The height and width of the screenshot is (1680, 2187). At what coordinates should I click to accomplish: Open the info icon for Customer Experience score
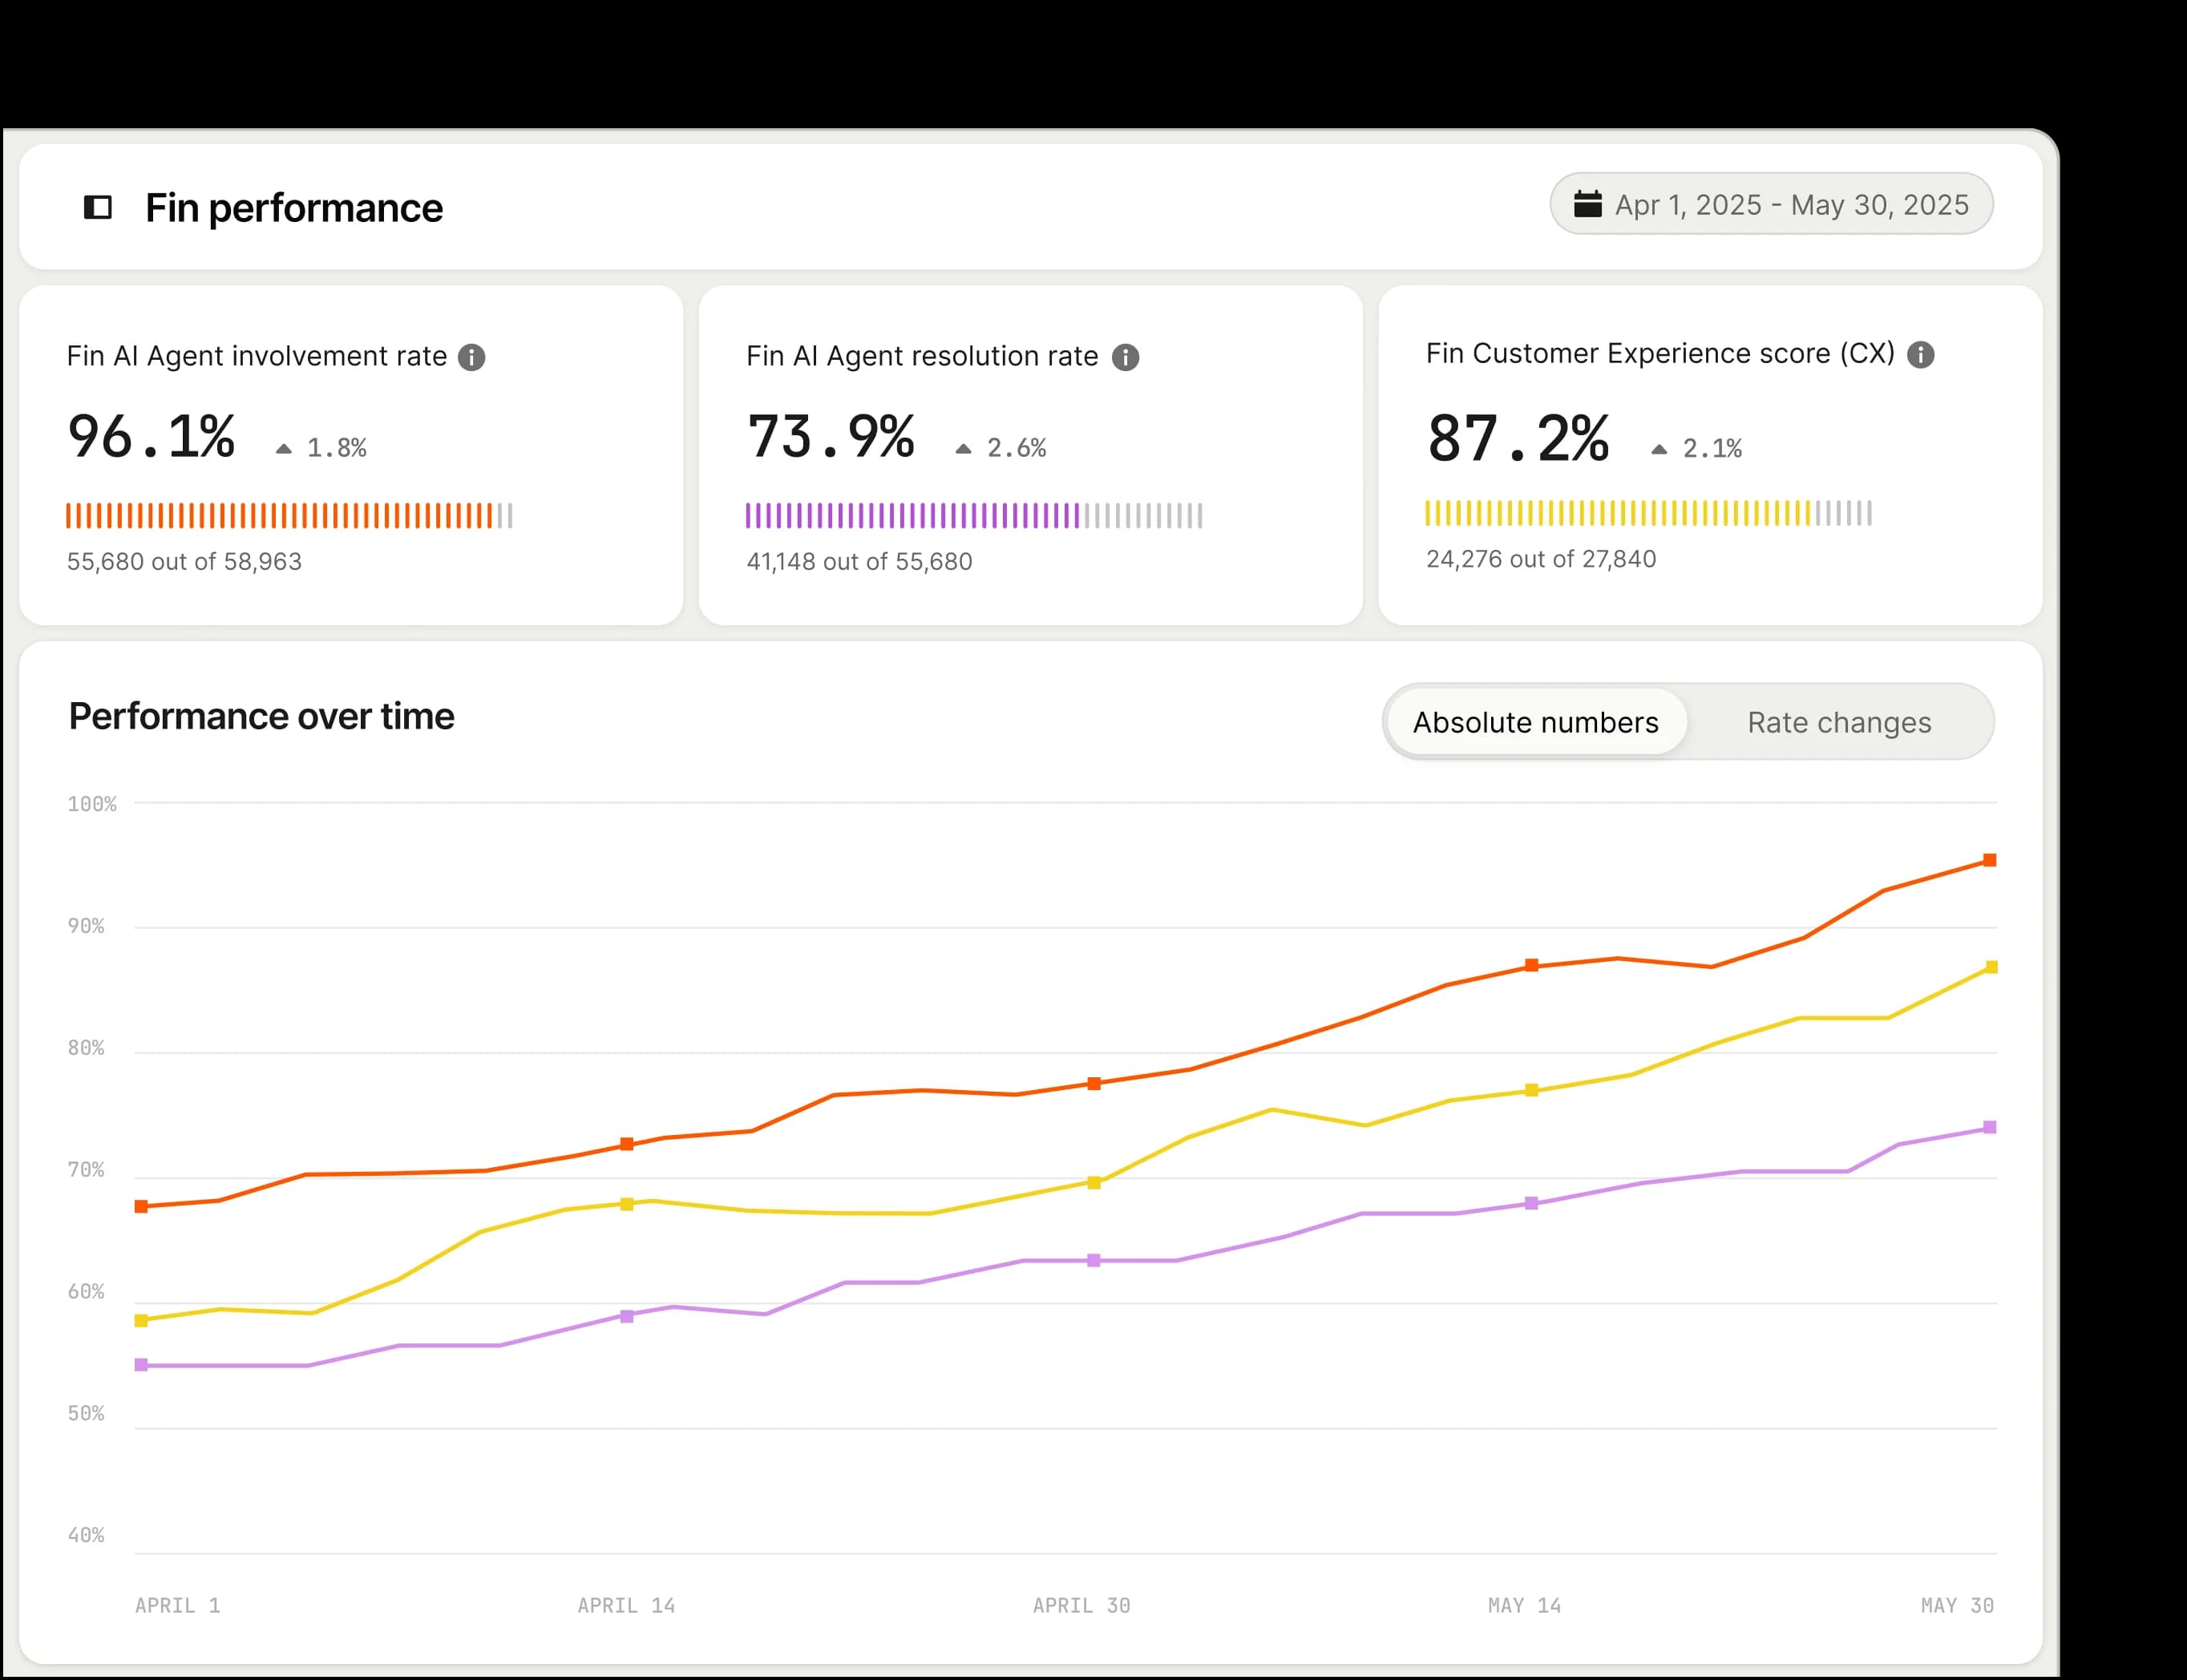click(x=1921, y=354)
